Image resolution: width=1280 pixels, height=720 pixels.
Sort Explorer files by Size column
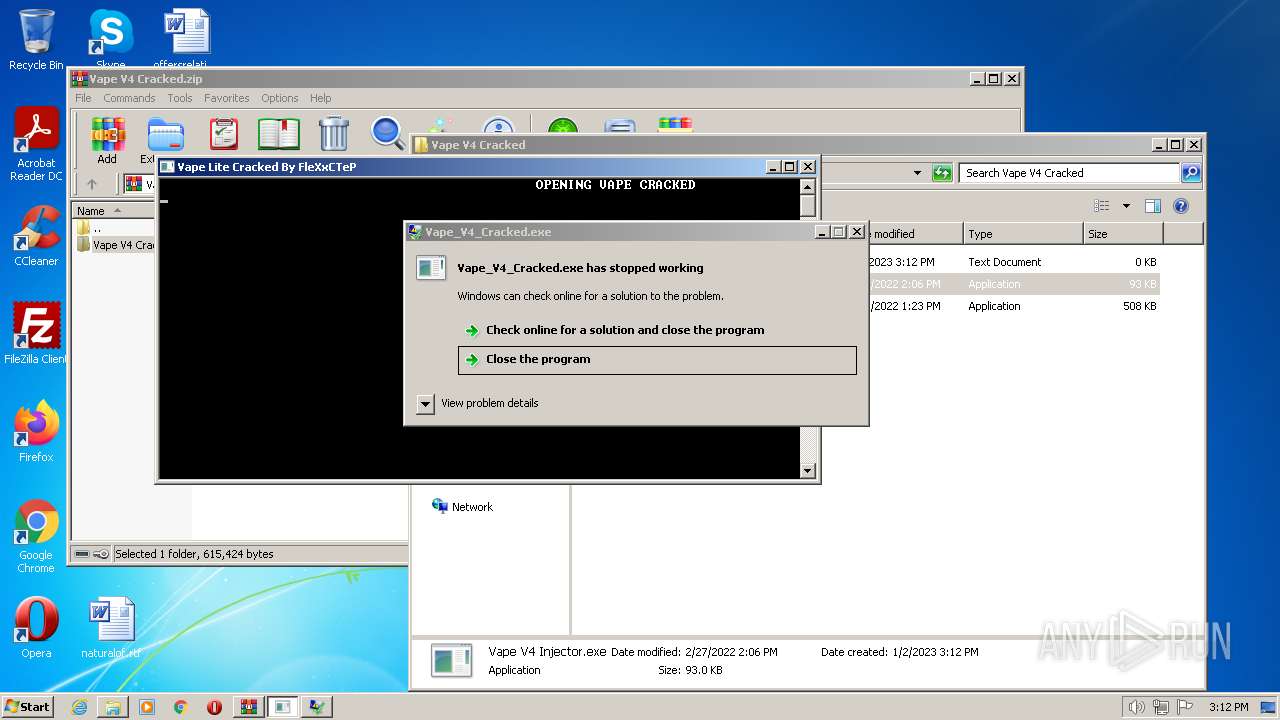[x=1123, y=234]
